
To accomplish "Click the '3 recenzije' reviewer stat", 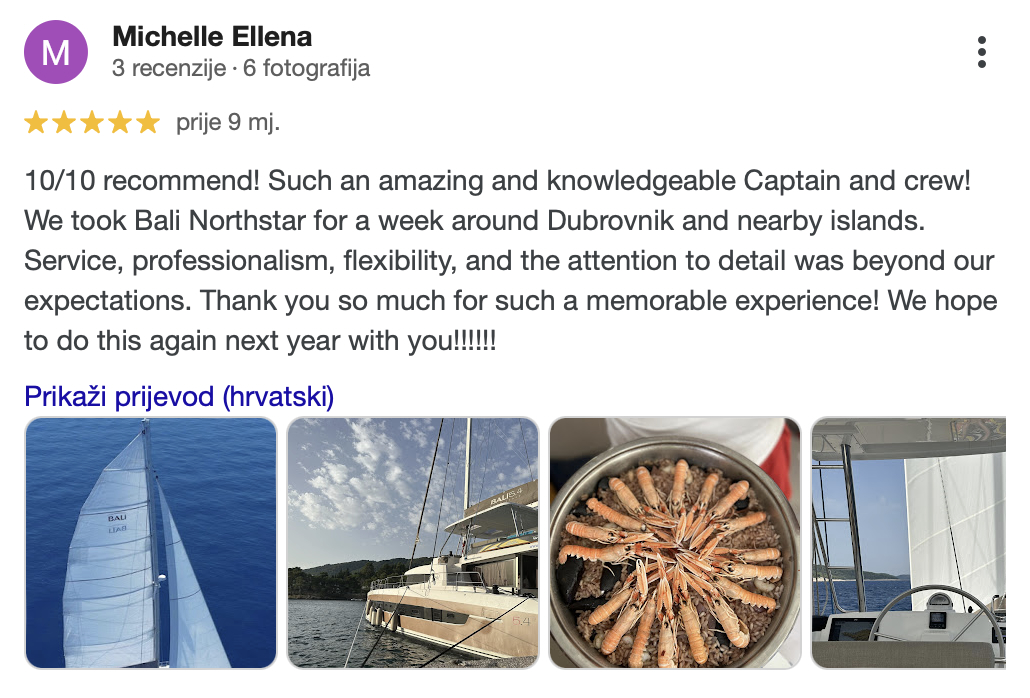I will tap(169, 68).
